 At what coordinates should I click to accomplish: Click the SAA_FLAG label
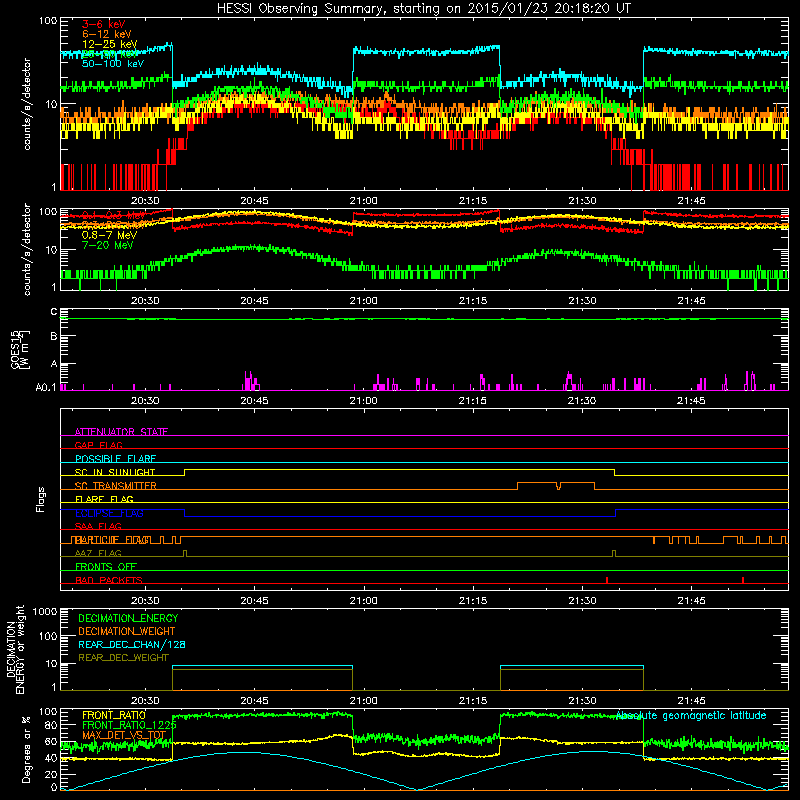pos(98,526)
